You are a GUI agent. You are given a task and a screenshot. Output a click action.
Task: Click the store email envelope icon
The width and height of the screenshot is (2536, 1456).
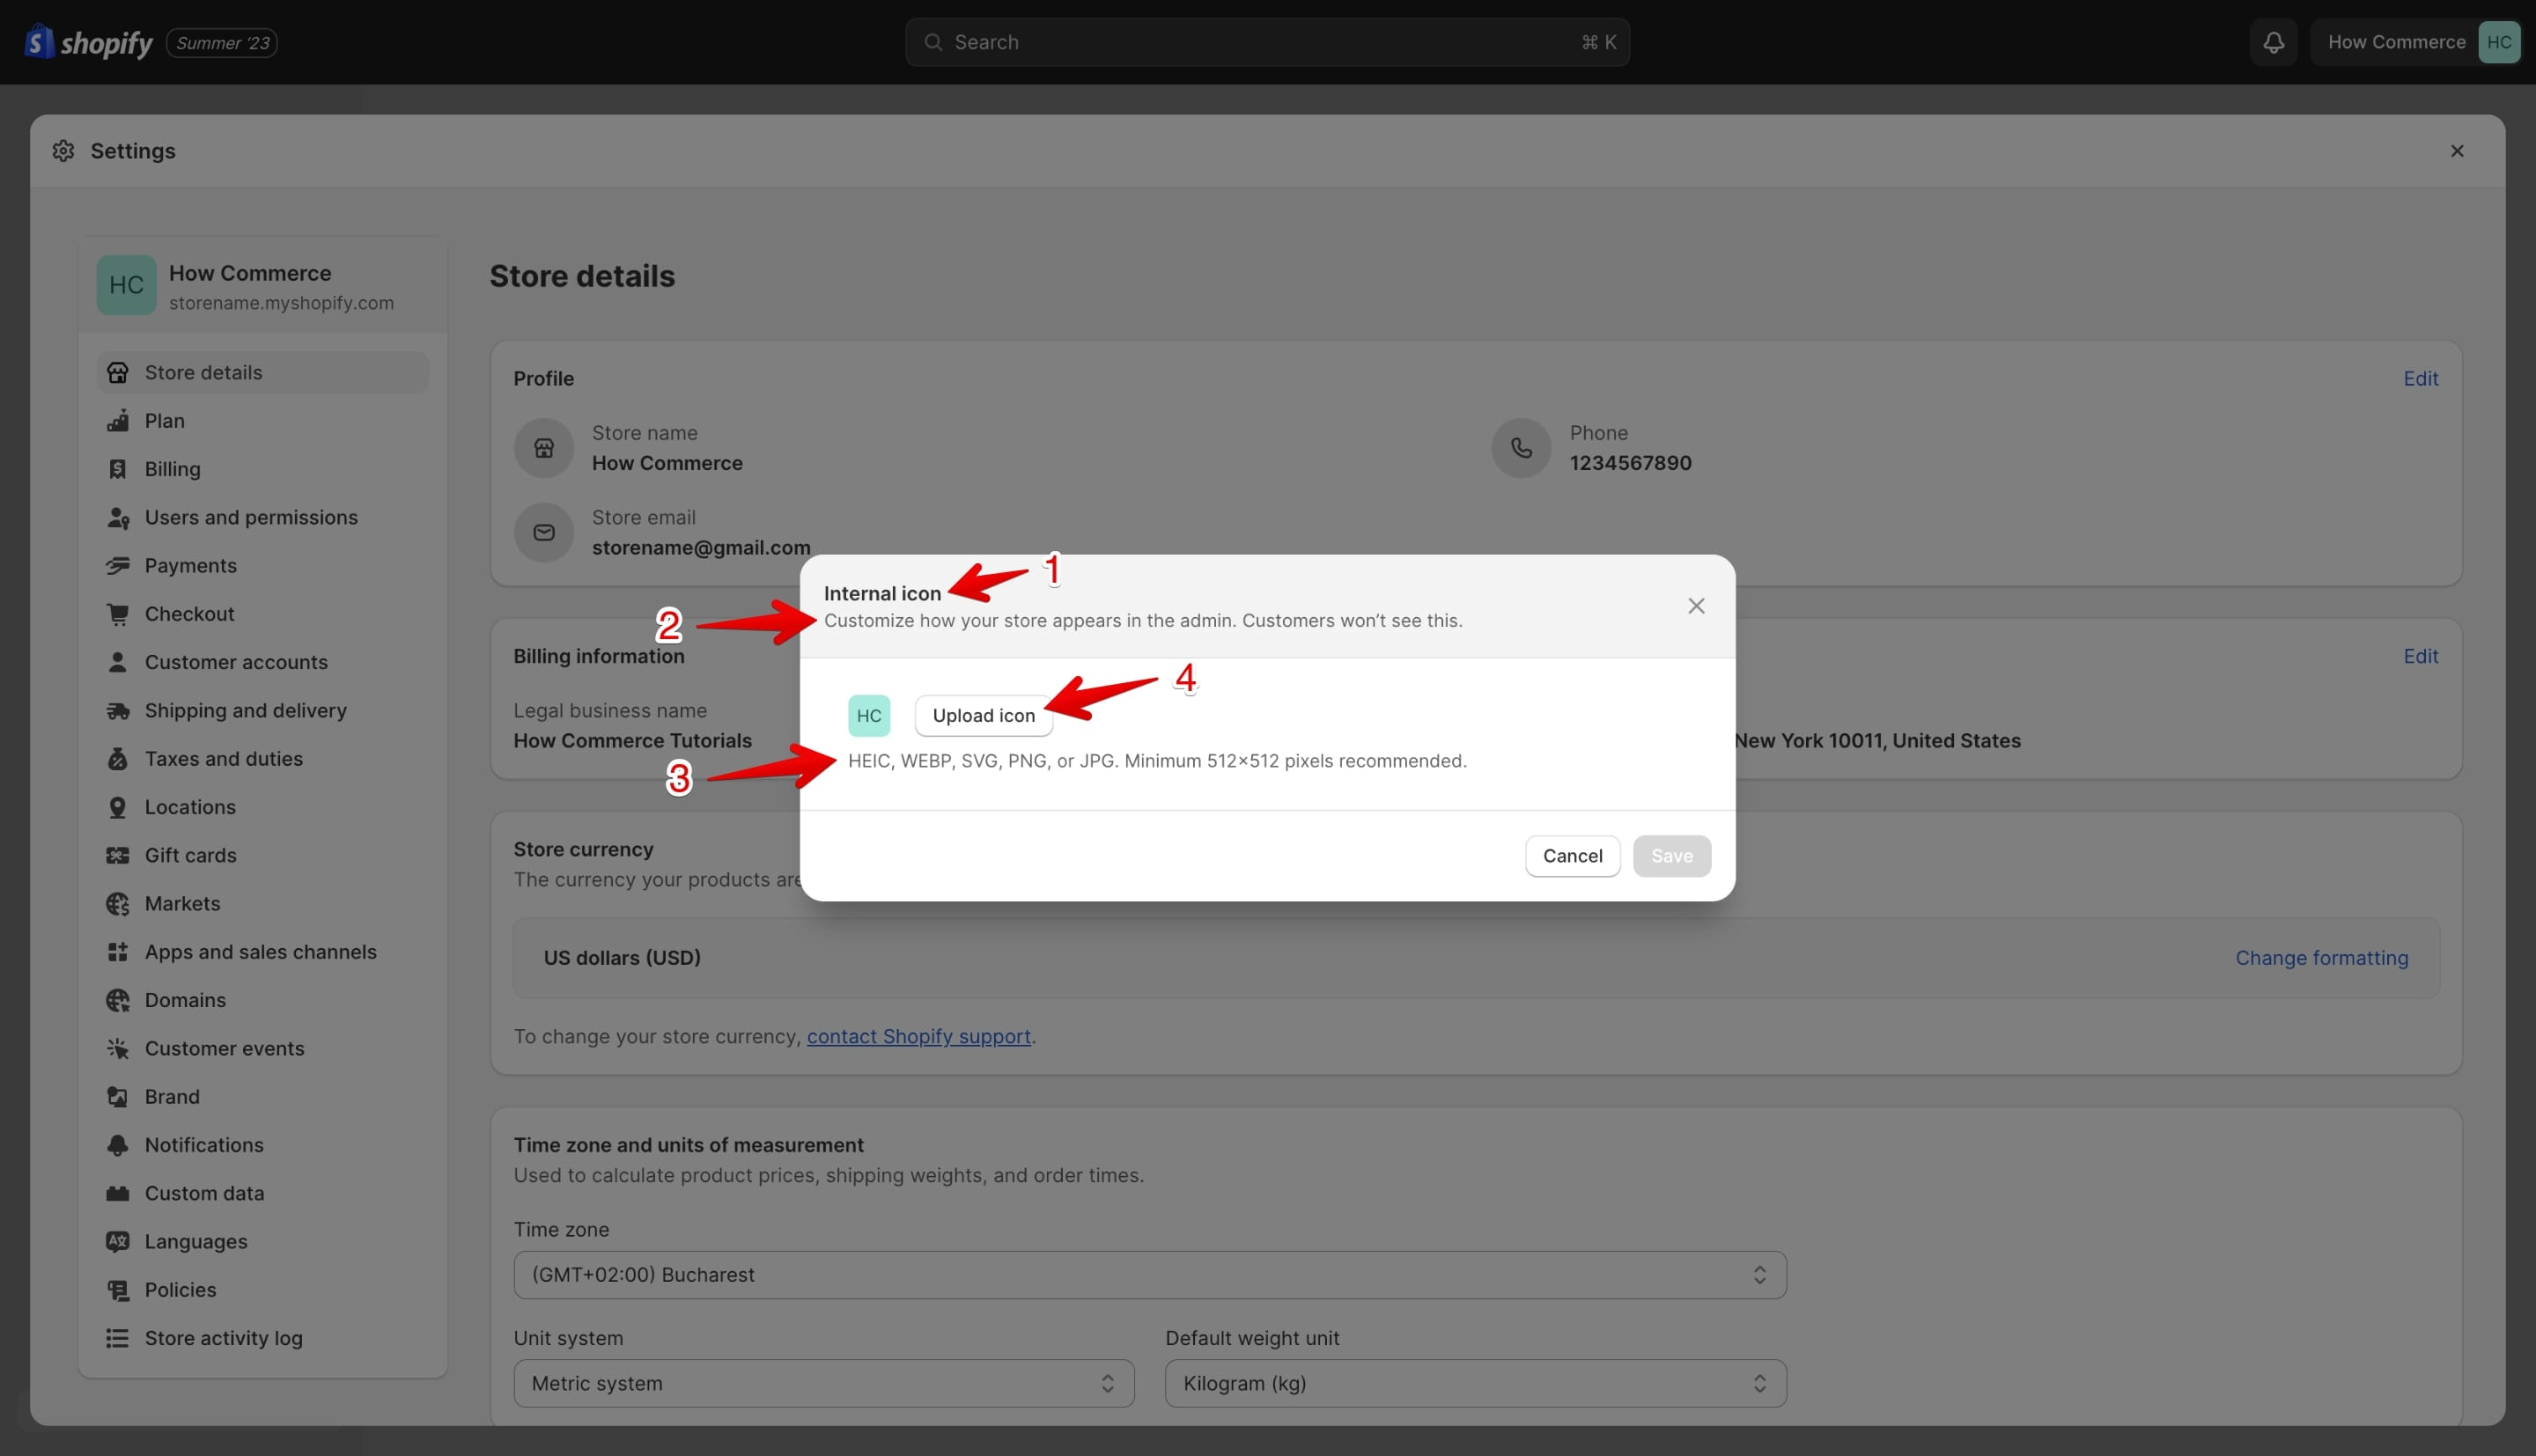[x=543, y=533]
